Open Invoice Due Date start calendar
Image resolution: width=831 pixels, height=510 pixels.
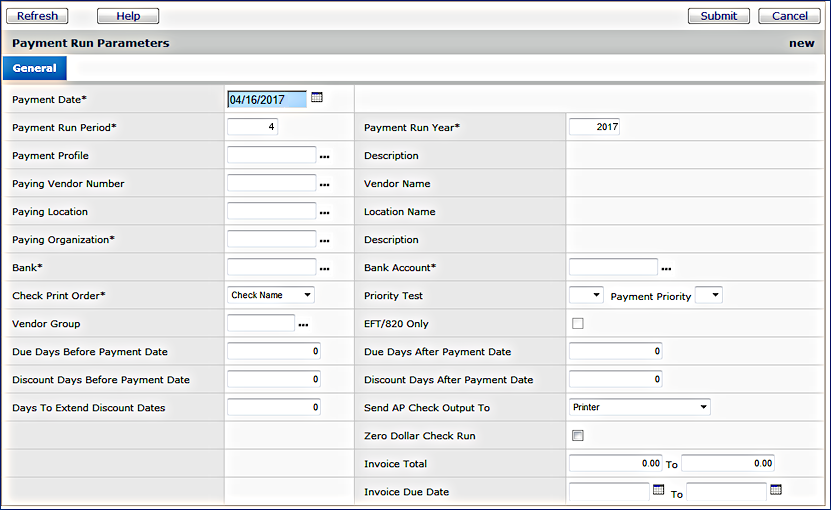tap(658, 490)
